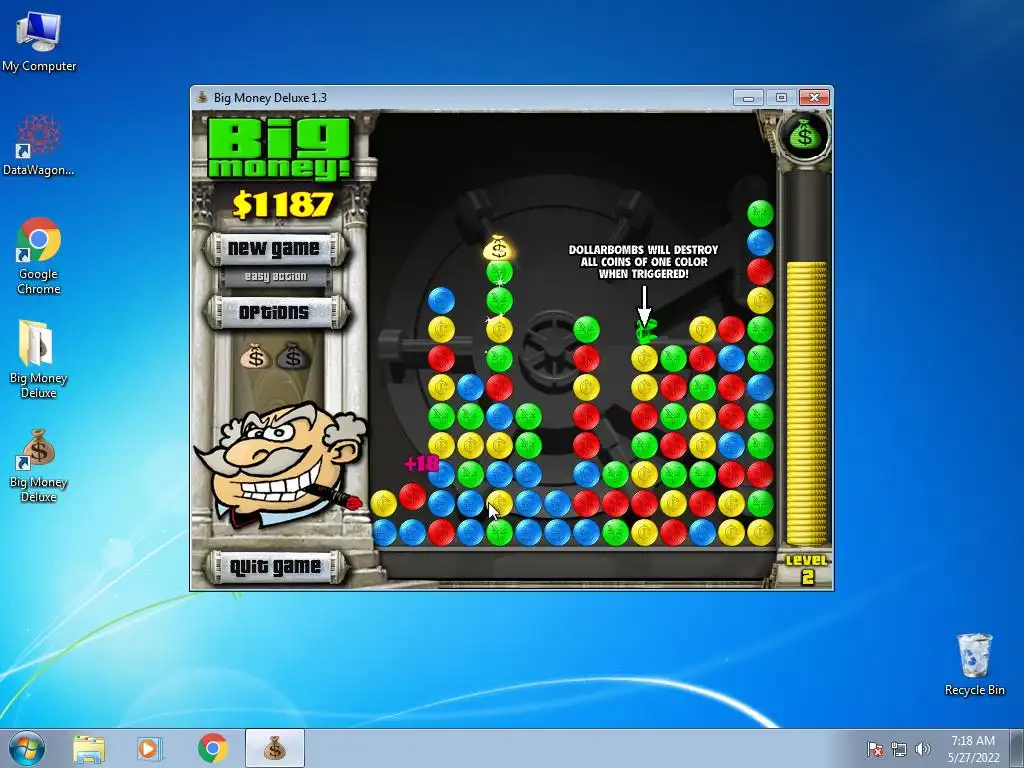Viewport: 1024px width, 768px height.
Task: Click the $1187 score display
Action: (x=283, y=204)
